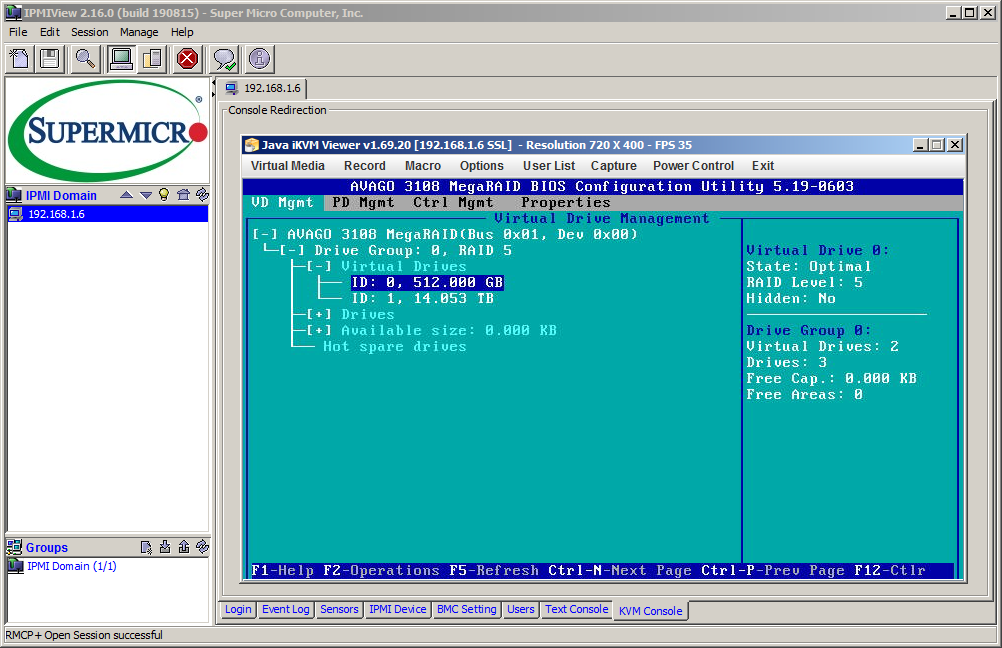Click the red stop X toolbar icon

(187, 59)
